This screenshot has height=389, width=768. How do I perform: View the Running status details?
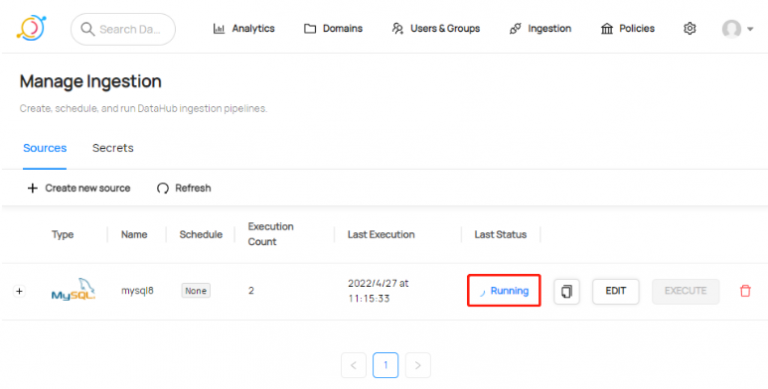(x=504, y=291)
